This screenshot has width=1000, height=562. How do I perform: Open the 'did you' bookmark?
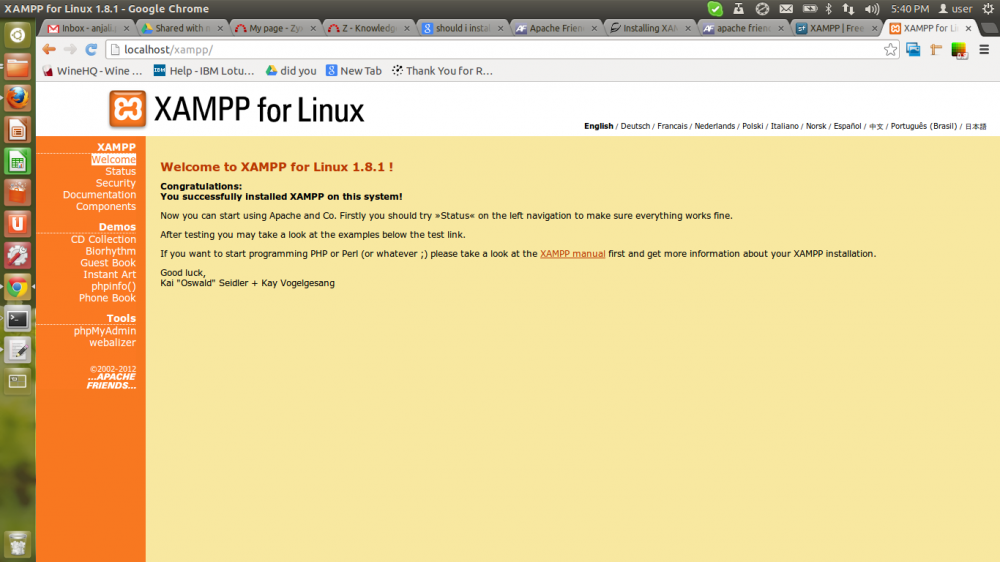pos(291,71)
